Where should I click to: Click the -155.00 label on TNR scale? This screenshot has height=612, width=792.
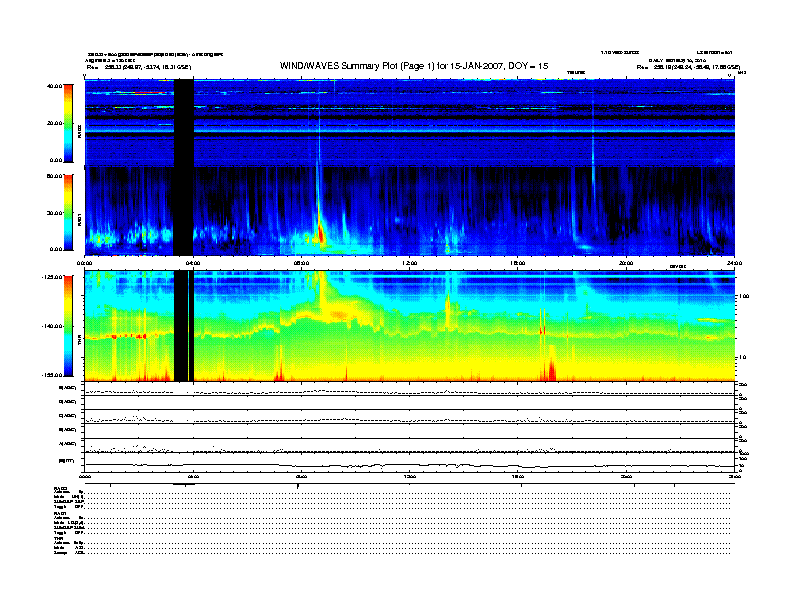pos(53,375)
